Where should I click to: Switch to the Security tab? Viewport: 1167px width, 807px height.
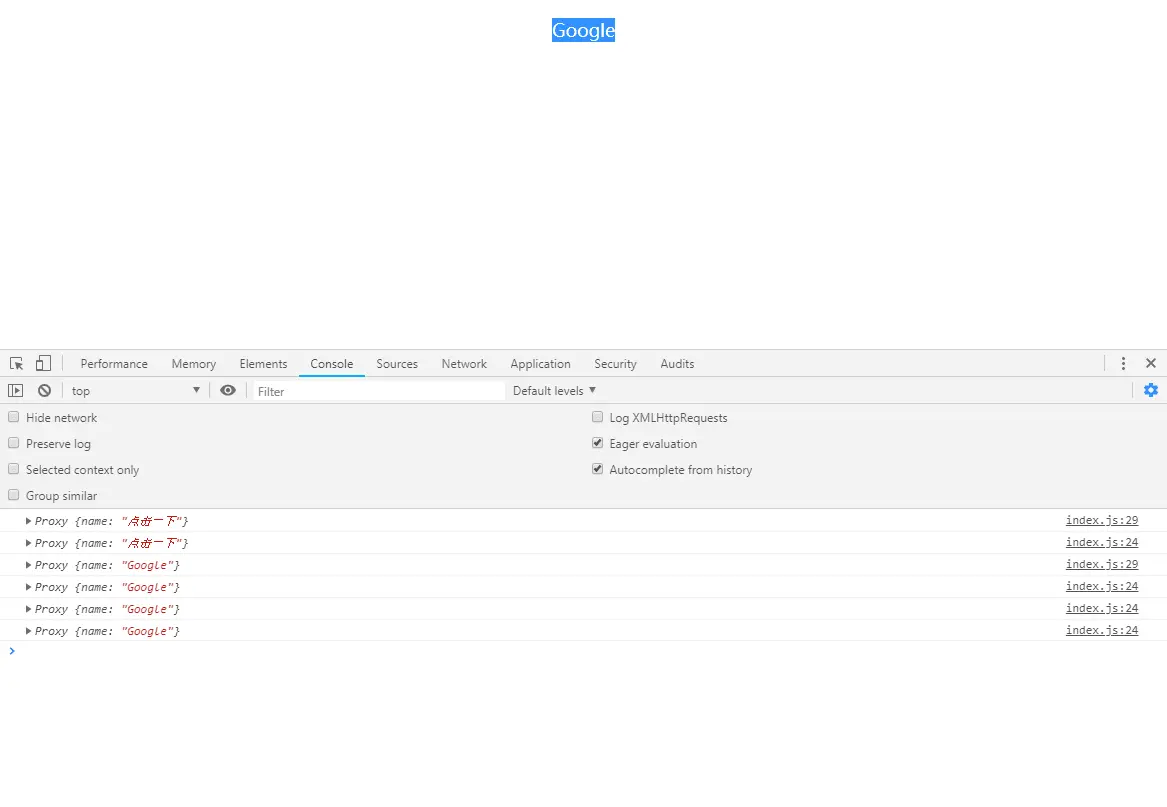(615, 363)
